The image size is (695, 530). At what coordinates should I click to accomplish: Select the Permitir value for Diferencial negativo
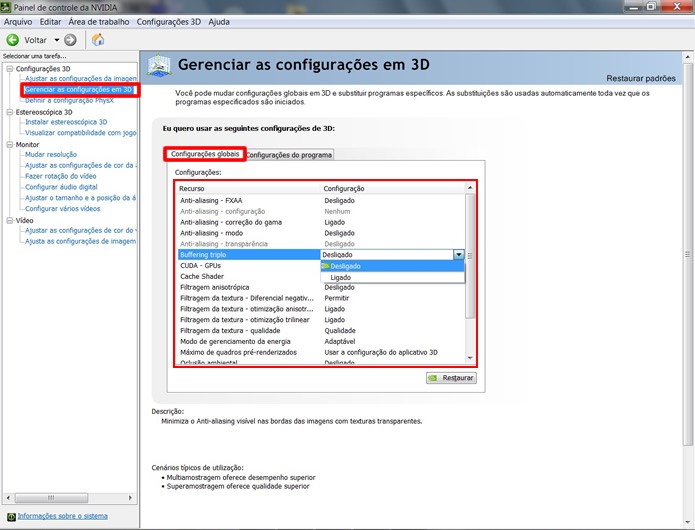(336, 298)
